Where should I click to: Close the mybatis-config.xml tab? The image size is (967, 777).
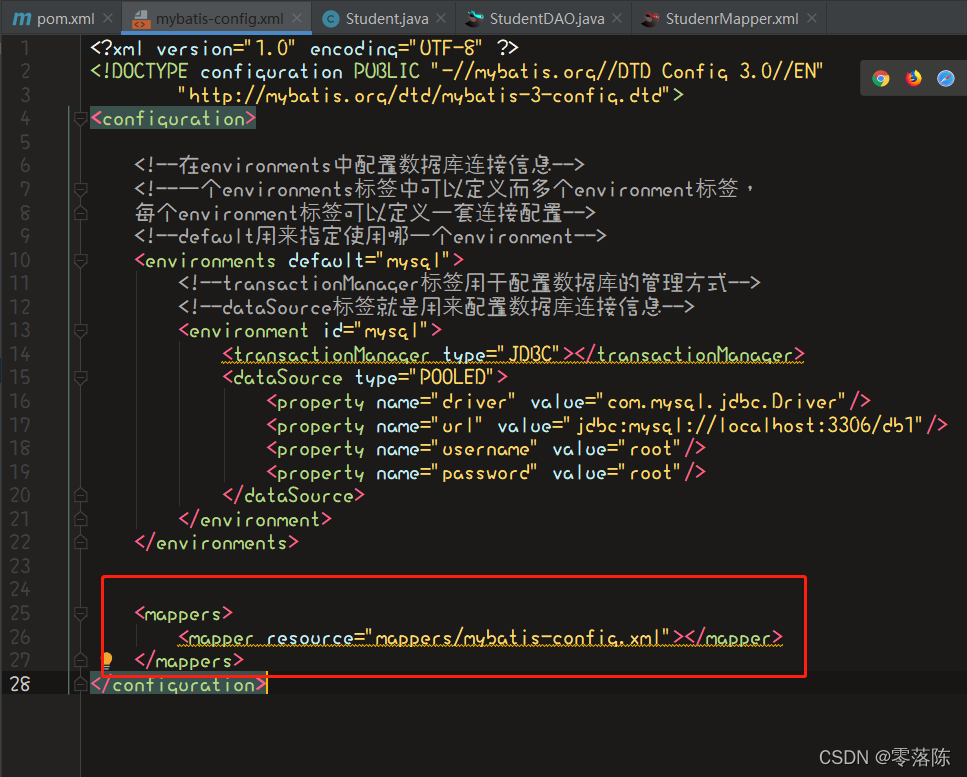tap(297, 18)
